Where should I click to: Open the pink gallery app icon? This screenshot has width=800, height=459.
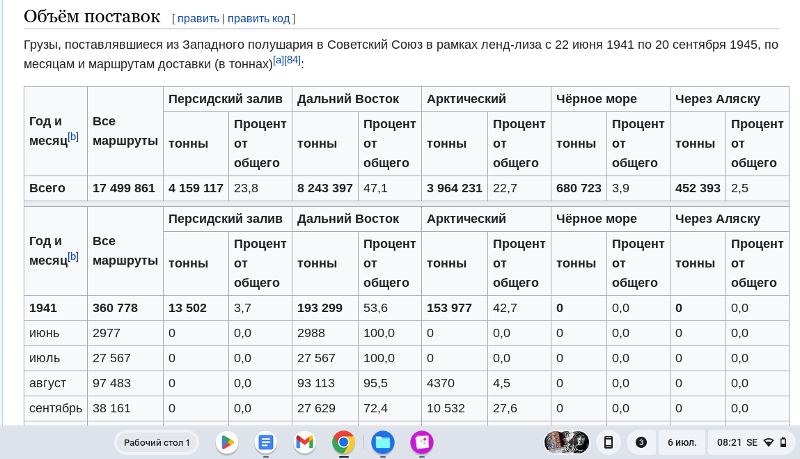[x=421, y=442]
